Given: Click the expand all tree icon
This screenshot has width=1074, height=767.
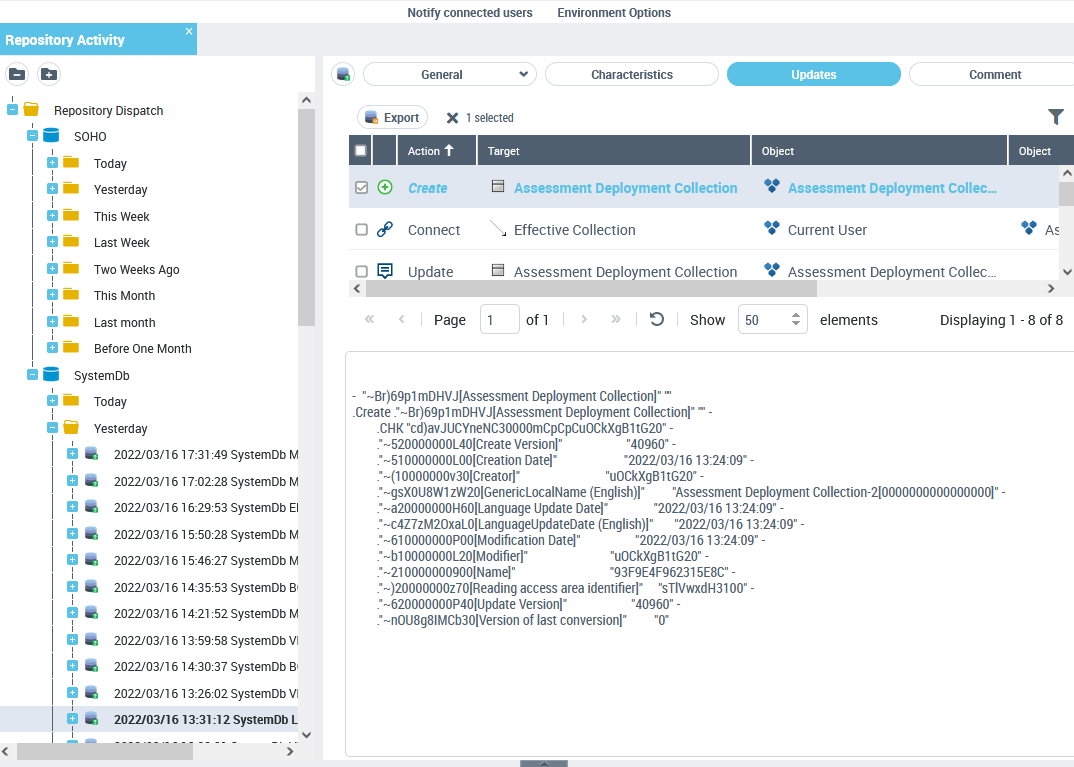Looking at the screenshot, I should click(49, 74).
